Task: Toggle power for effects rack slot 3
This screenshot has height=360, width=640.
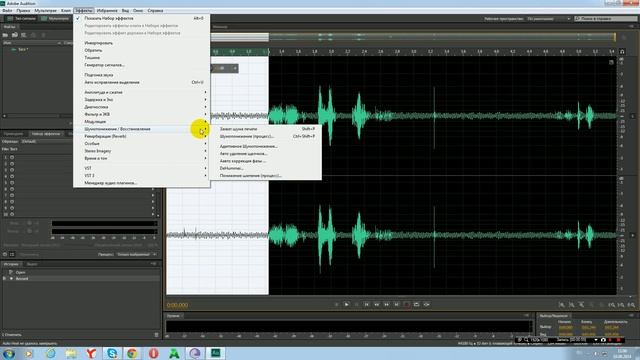Action: click(x=12, y=170)
